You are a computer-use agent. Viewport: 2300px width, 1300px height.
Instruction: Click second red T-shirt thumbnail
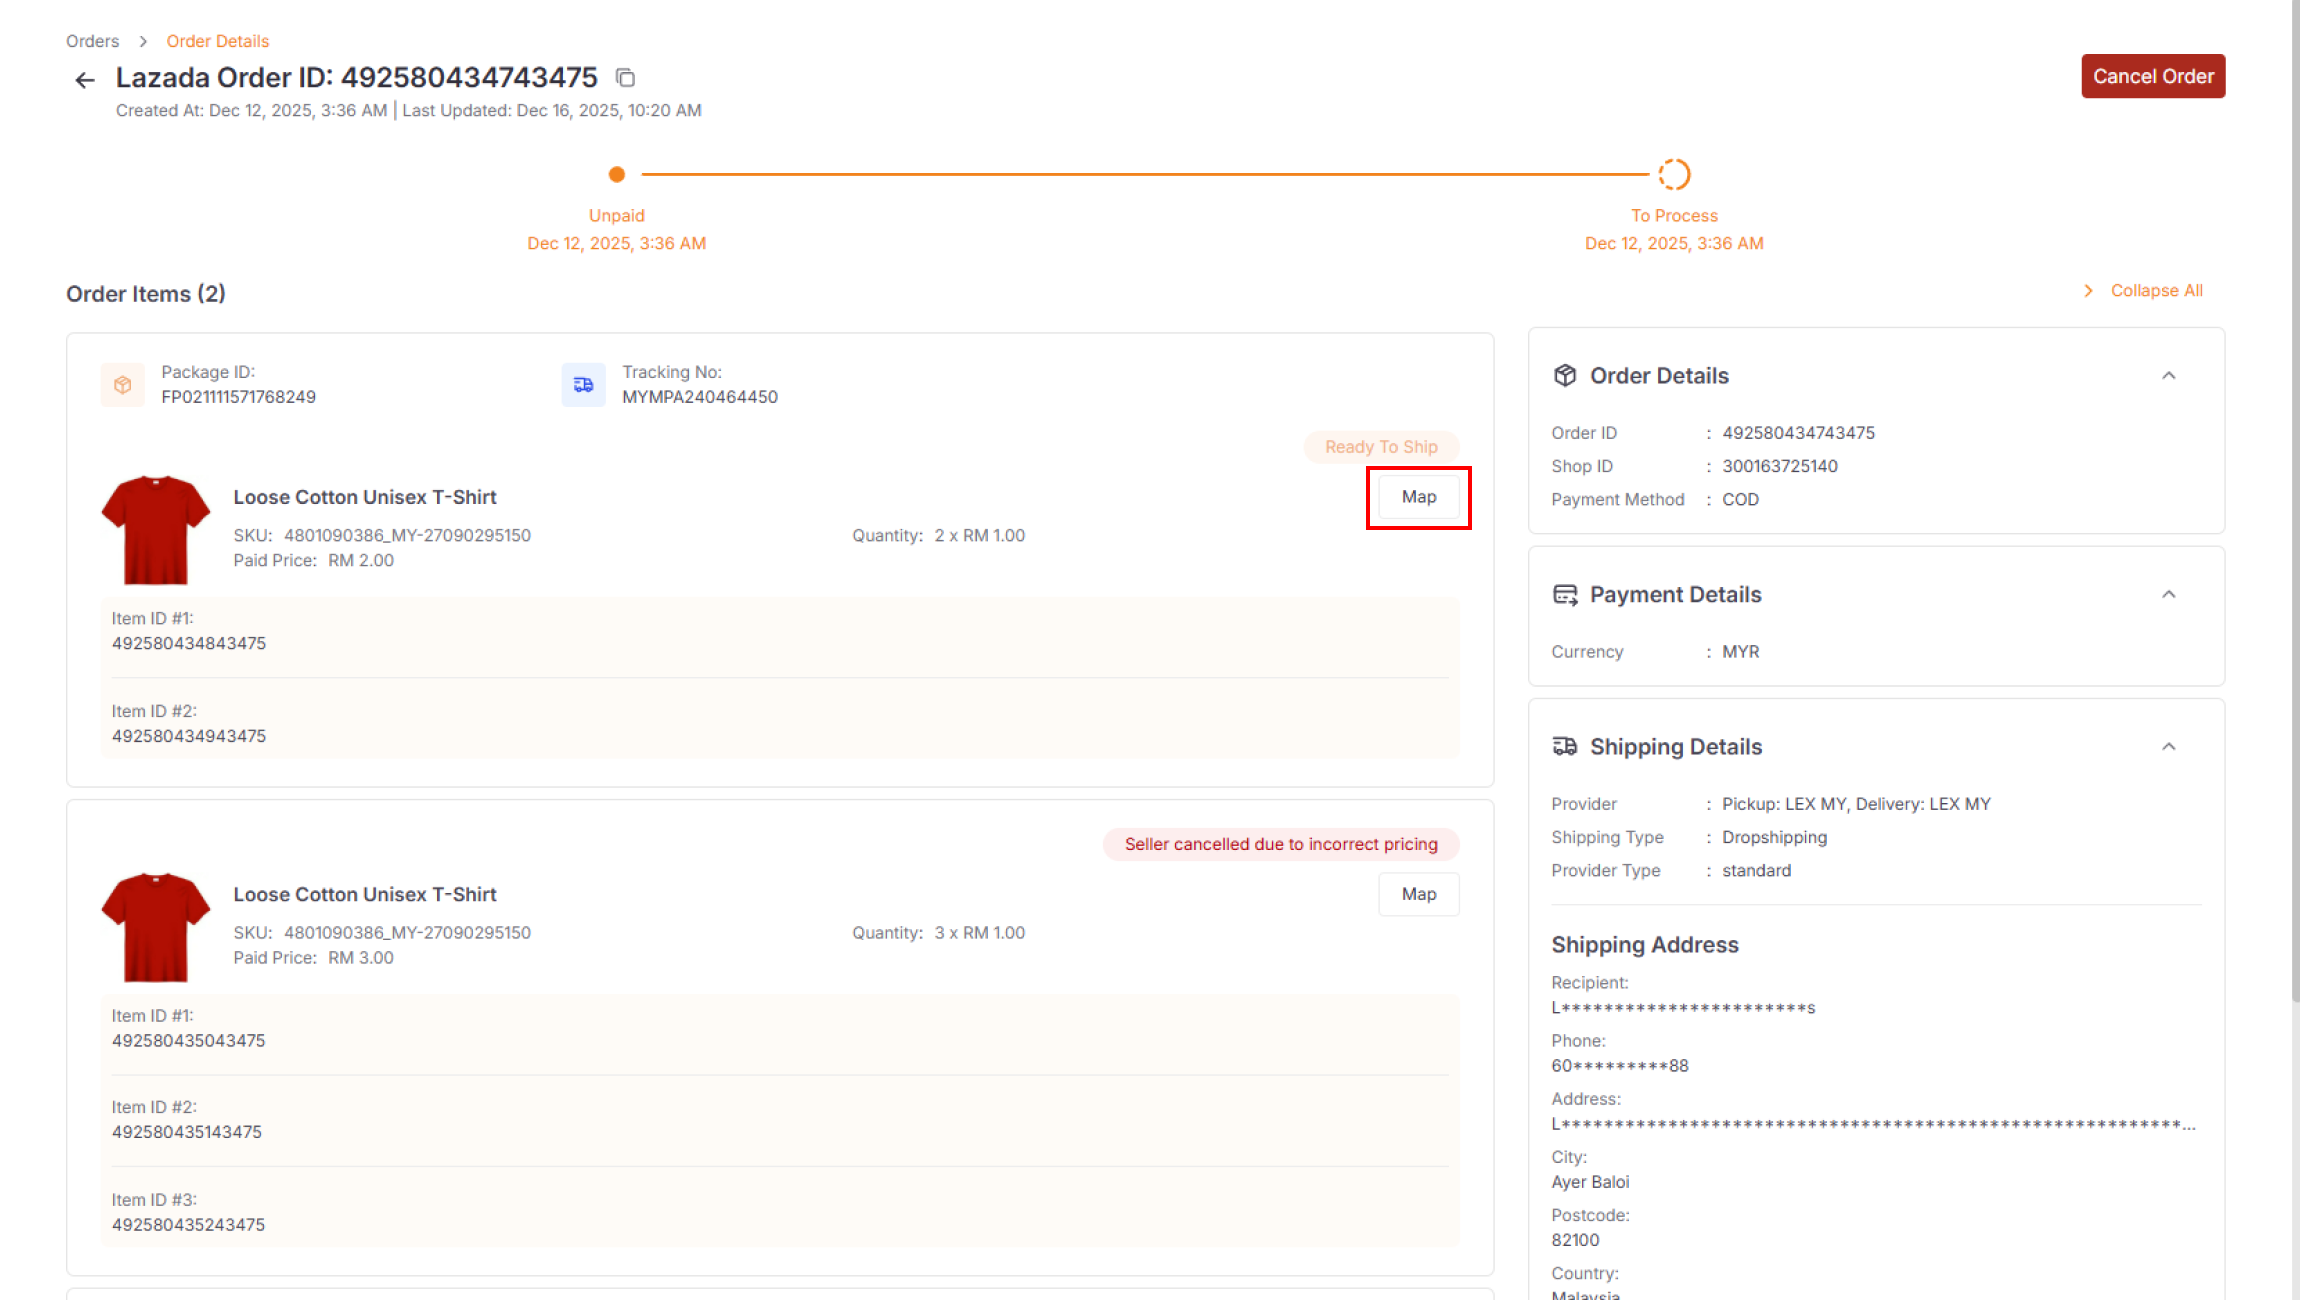[156, 927]
